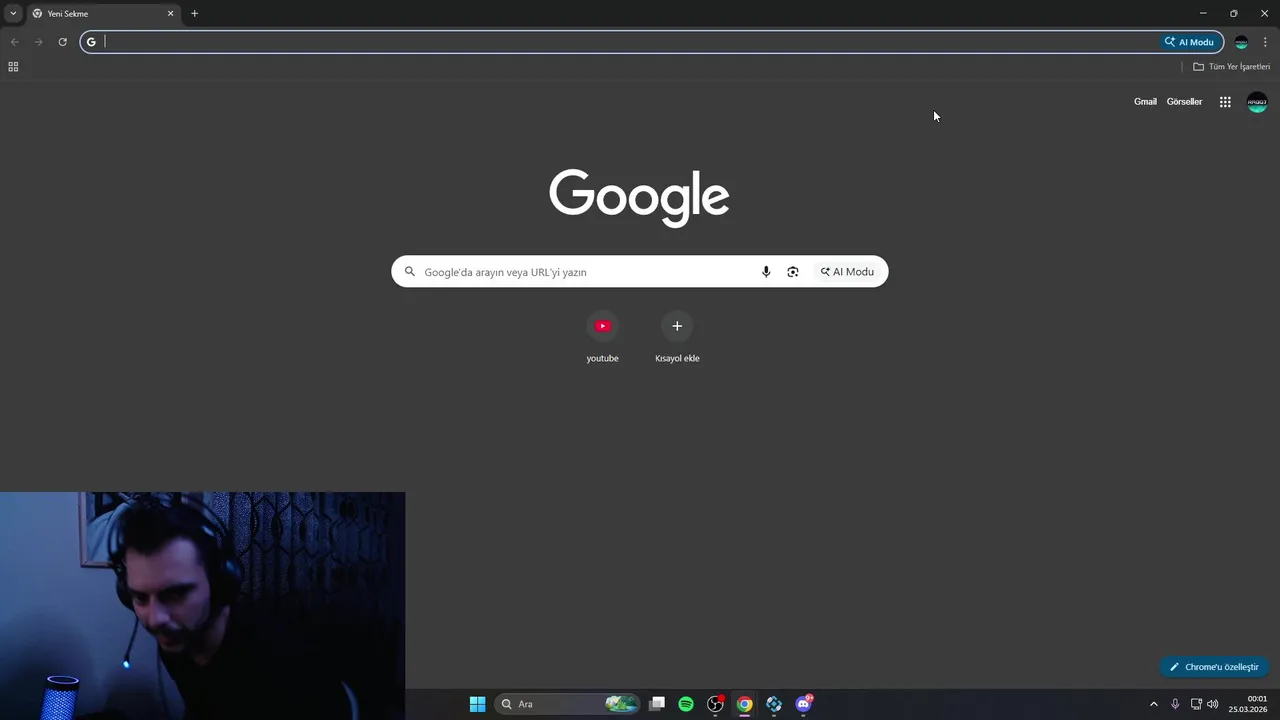1280x720 pixels.
Task: Open the Windows Start menu
Action: [477, 704]
